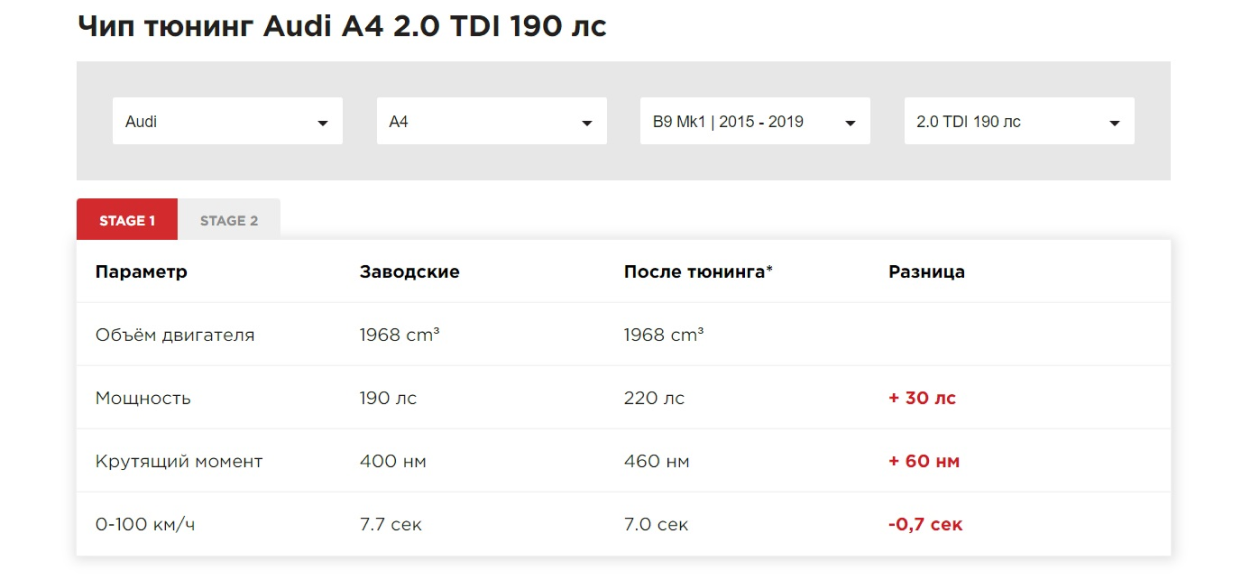Click the 220 лс after-tuning power value

tap(654, 398)
